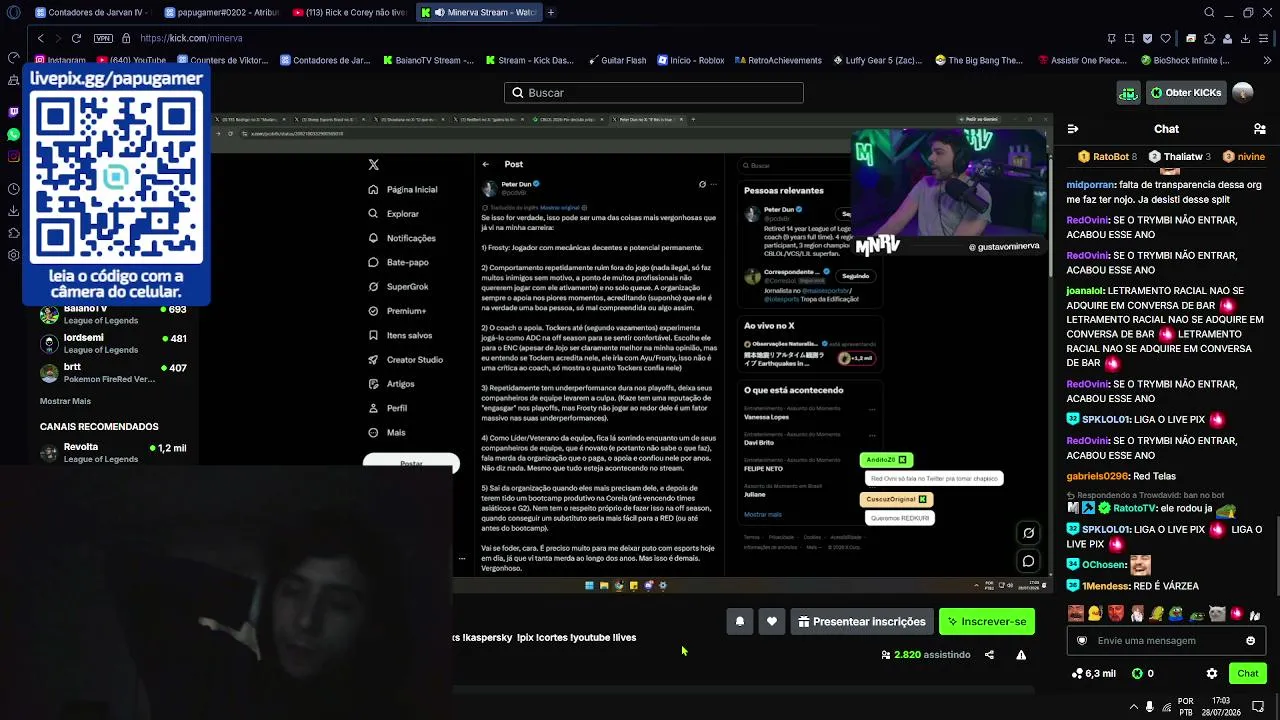
Task: Open the Revolta recommended channel
Action: 113,452
